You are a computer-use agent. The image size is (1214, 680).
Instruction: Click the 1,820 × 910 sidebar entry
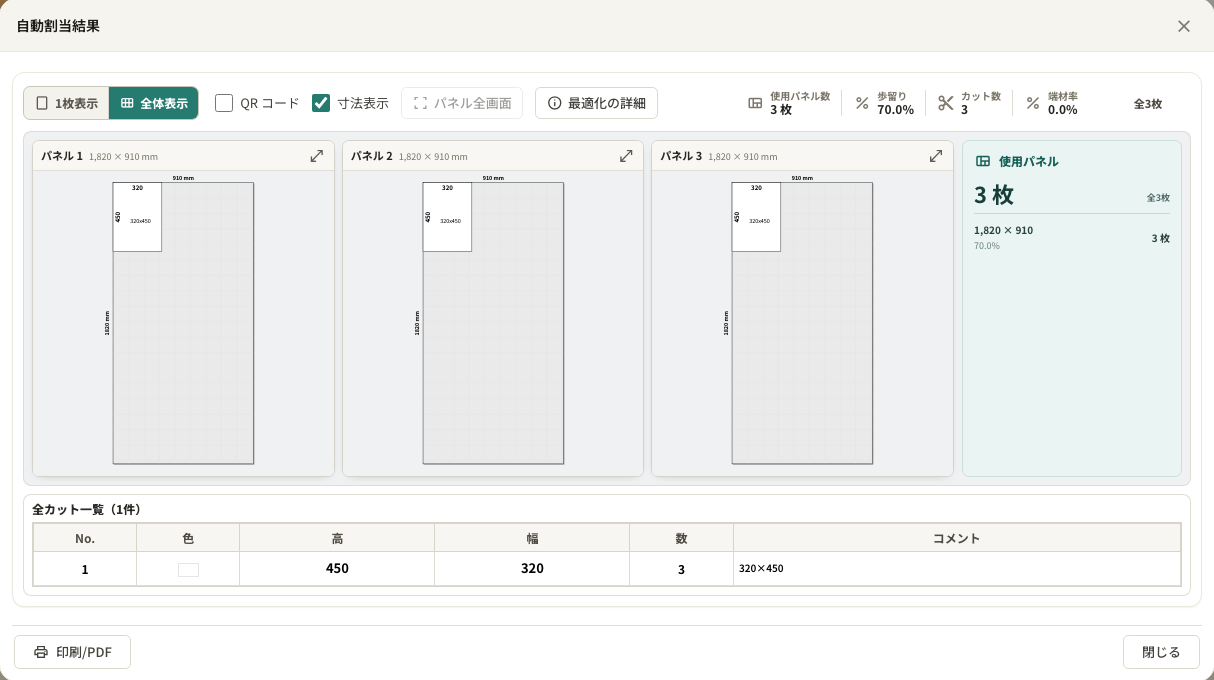tap(1072, 238)
